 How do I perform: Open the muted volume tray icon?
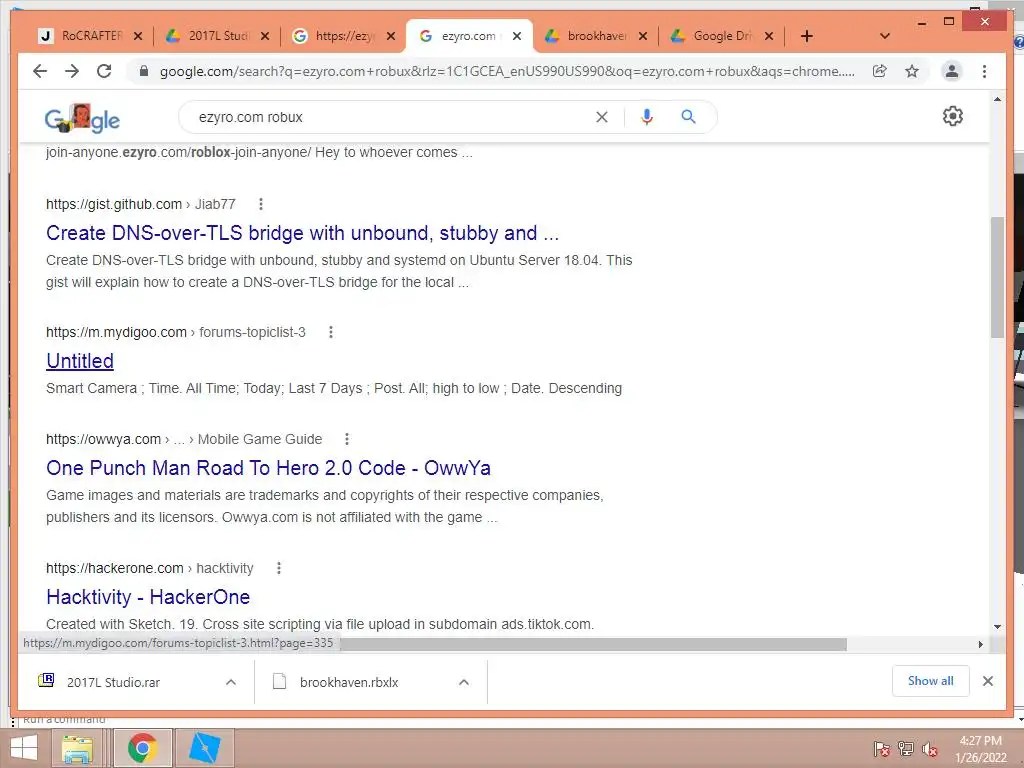[929, 748]
